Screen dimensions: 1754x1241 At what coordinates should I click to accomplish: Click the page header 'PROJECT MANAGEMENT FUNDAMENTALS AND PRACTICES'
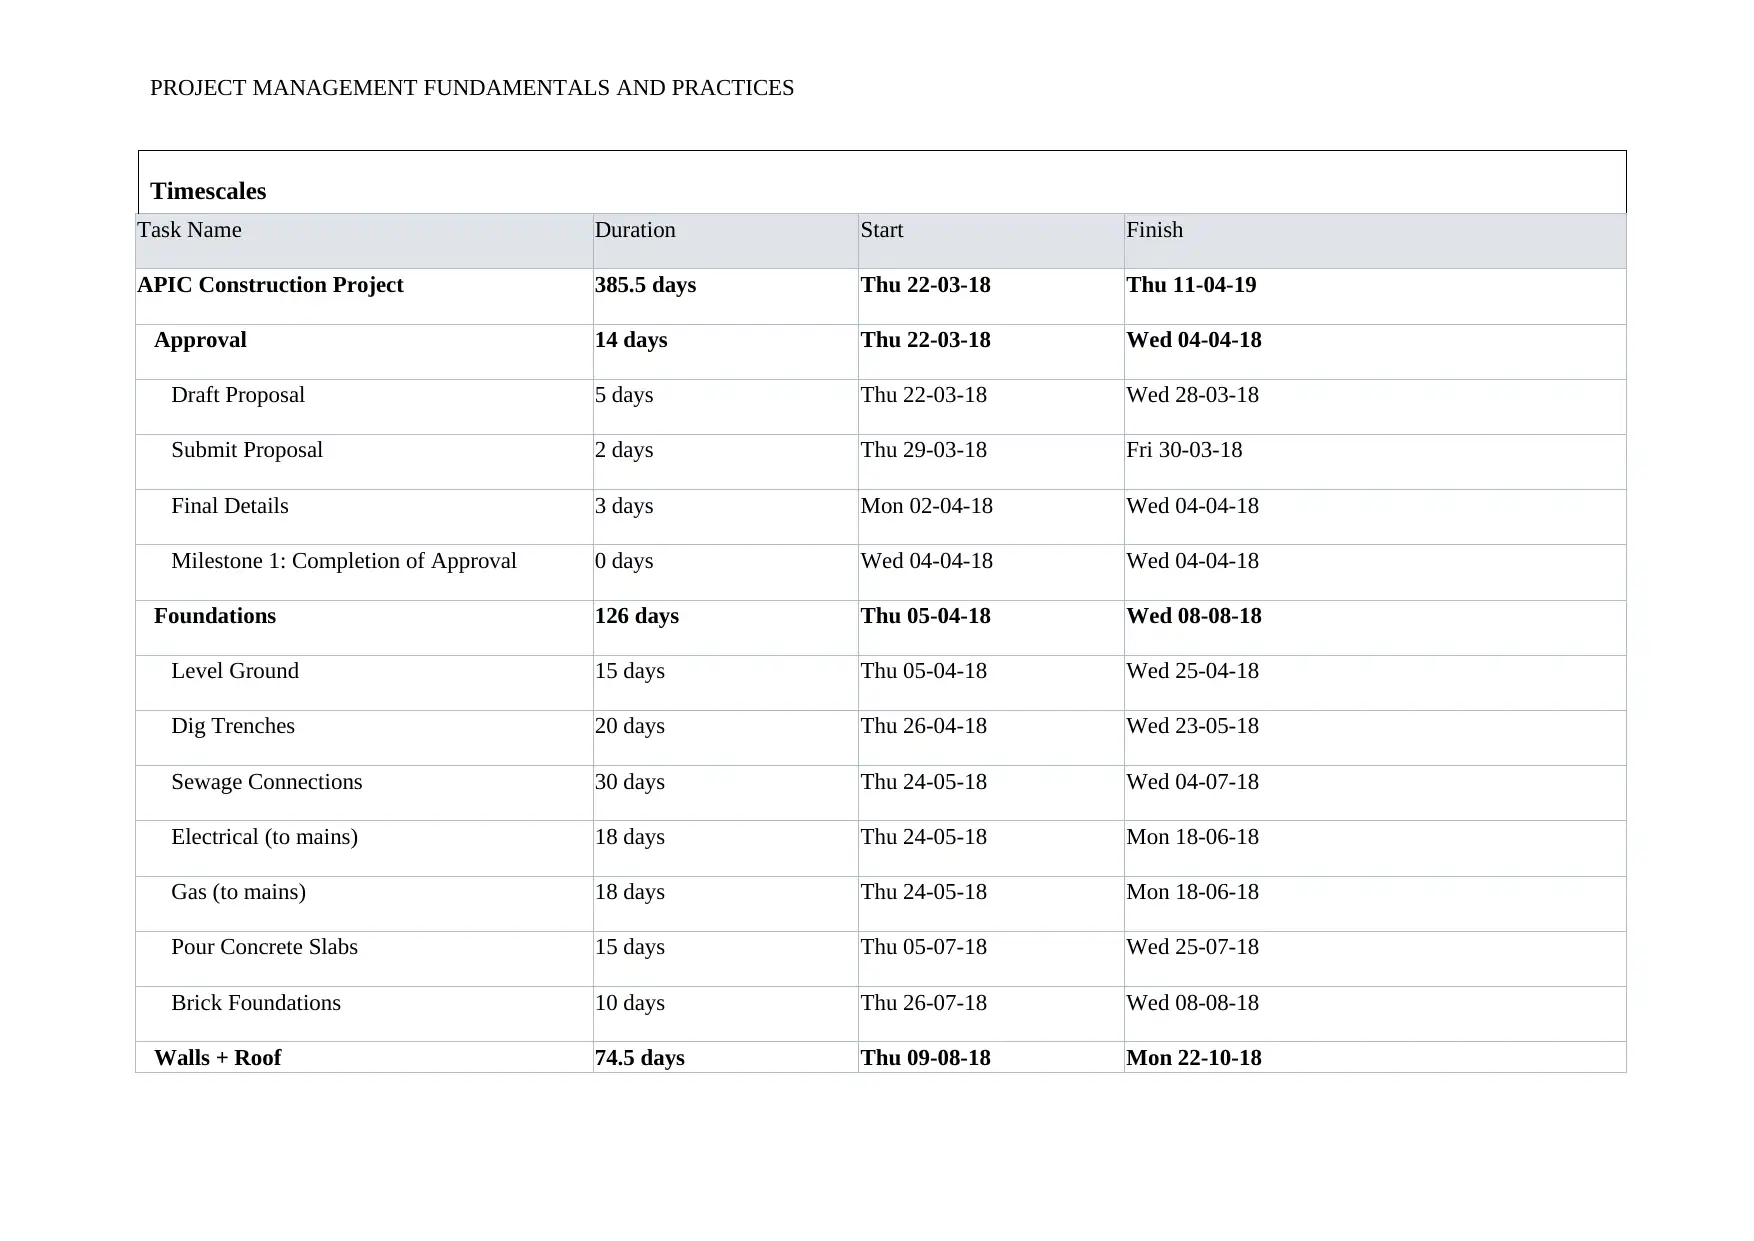click(x=472, y=88)
